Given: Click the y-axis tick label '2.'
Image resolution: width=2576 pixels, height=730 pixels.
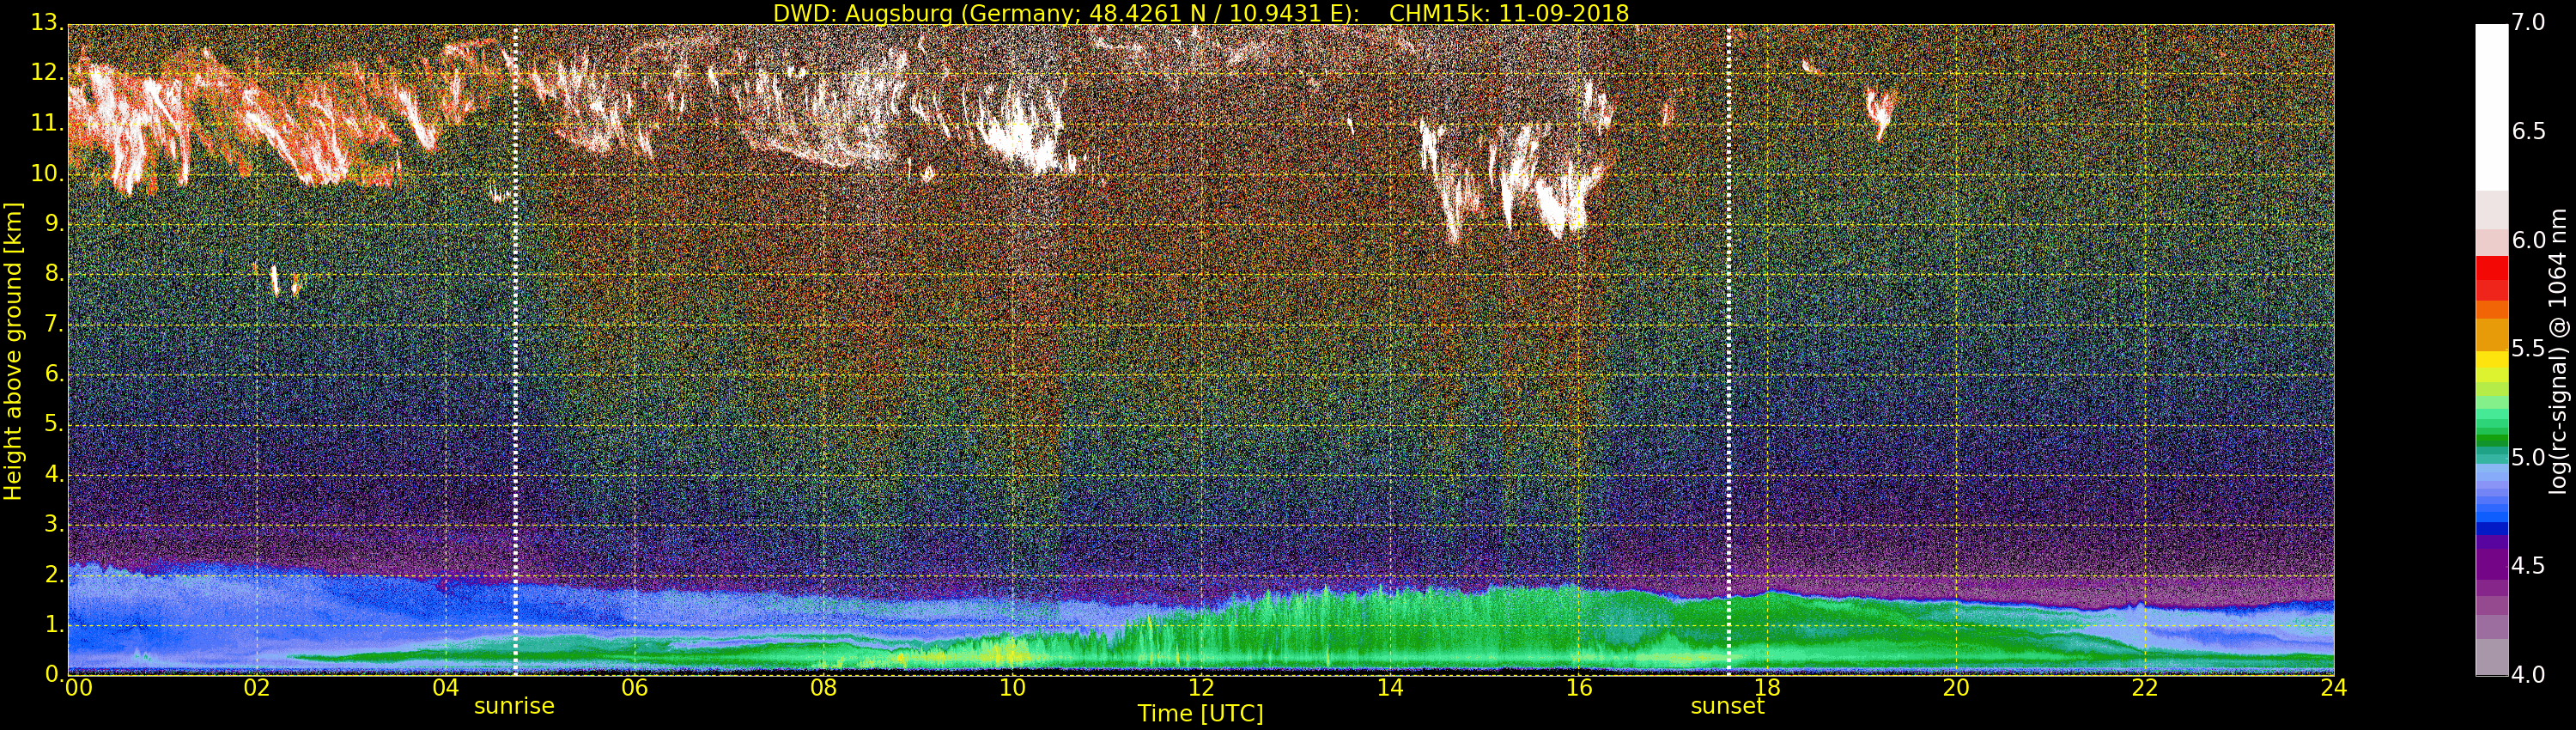Looking at the screenshot, I should point(54,575).
